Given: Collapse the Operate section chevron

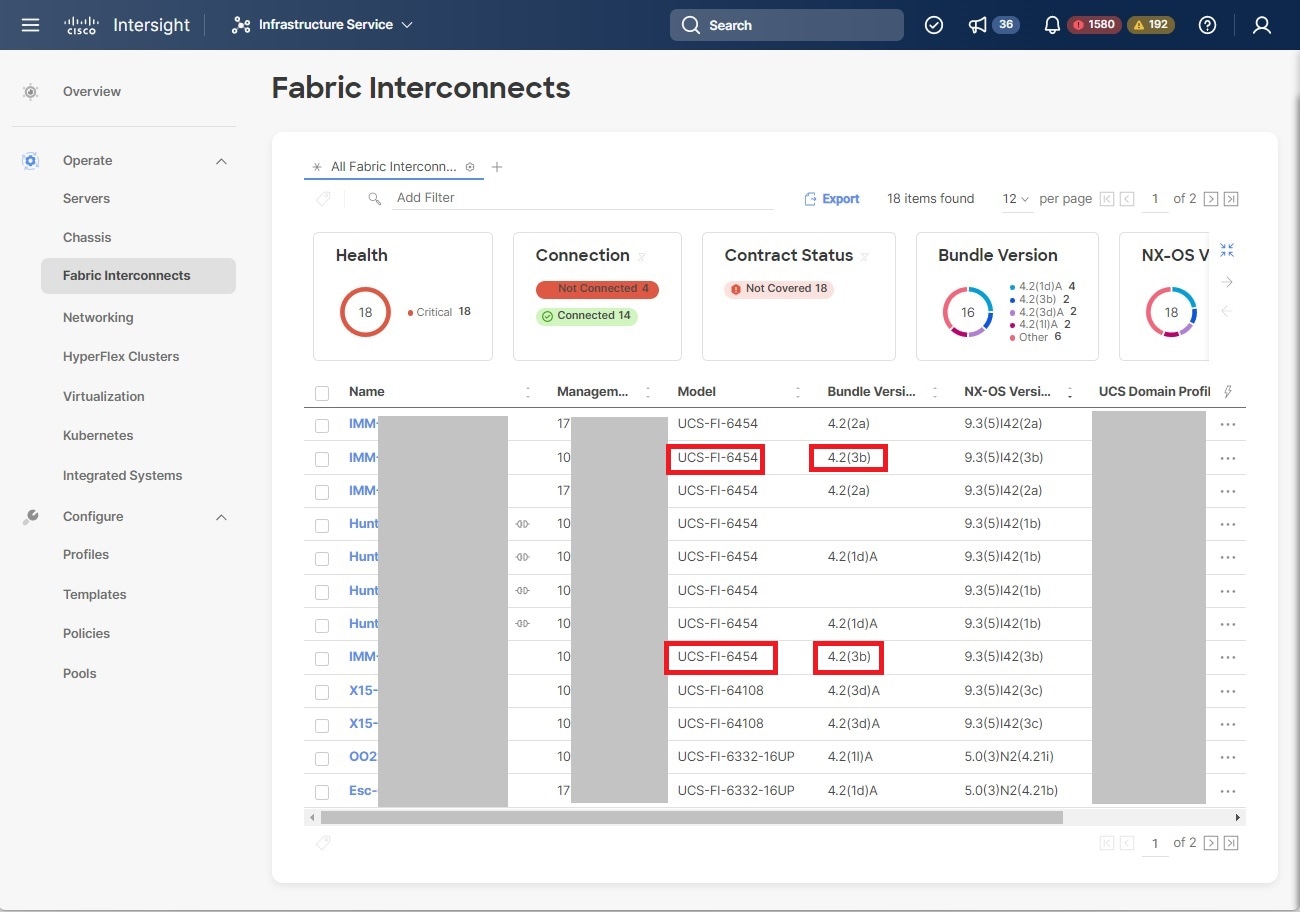Looking at the screenshot, I should pos(221,161).
